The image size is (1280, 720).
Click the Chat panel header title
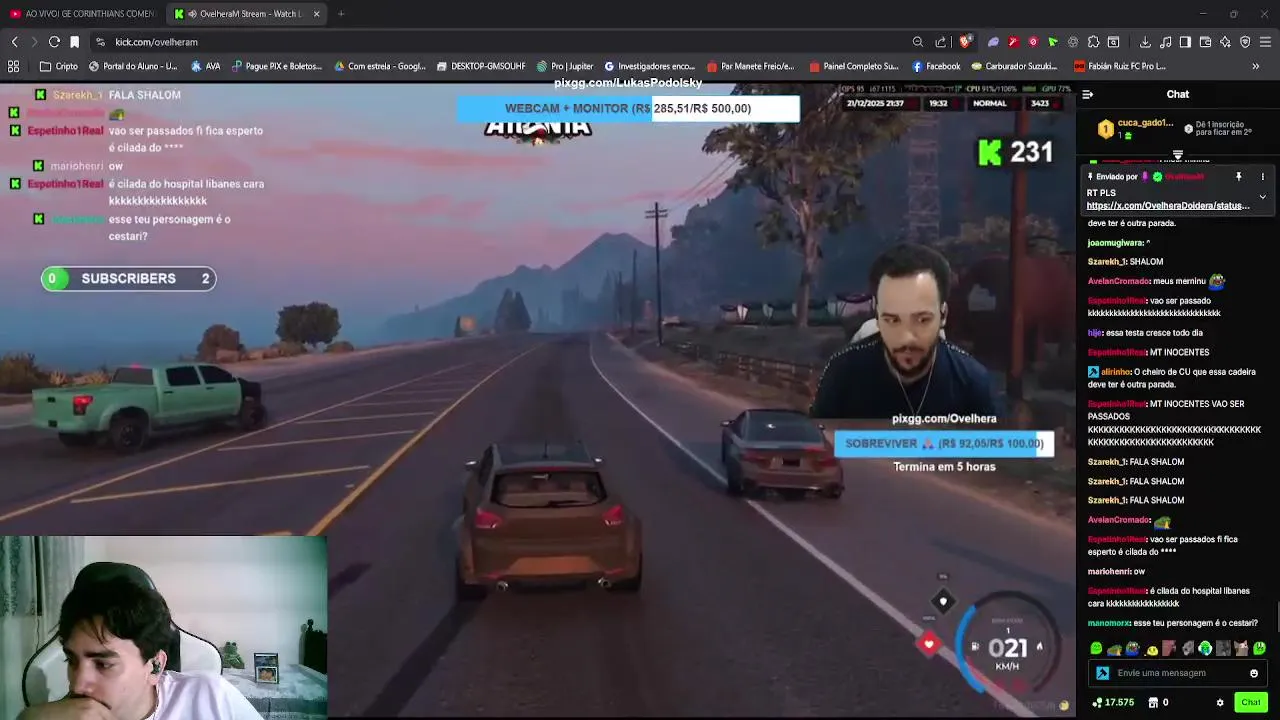(x=1178, y=94)
